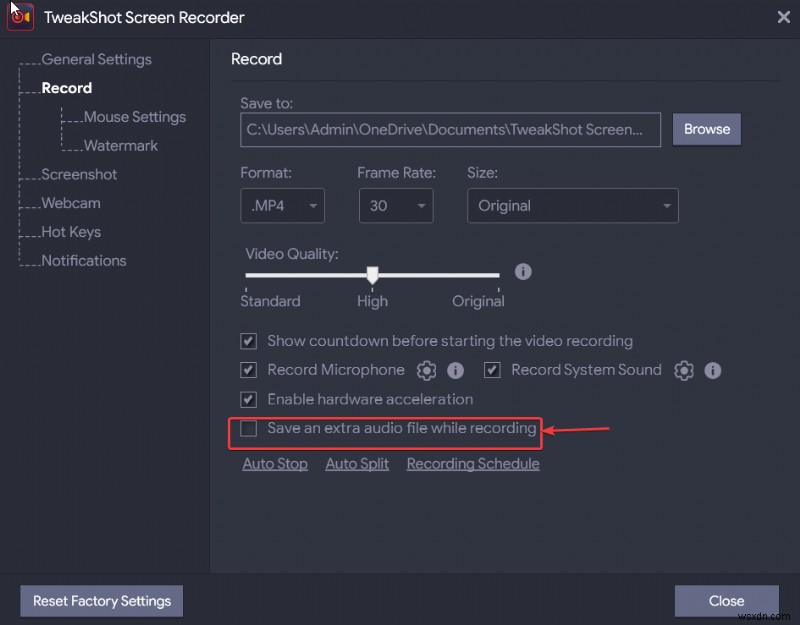The height and width of the screenshot is (625, 800).
Task: Open the Hot Keys section
Action: (71, 232)
